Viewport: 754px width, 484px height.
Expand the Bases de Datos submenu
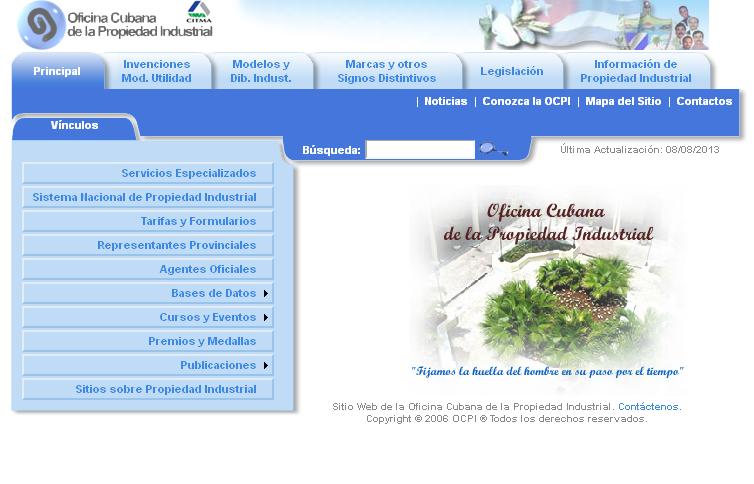pyautogui.click(x=266, y=294)
